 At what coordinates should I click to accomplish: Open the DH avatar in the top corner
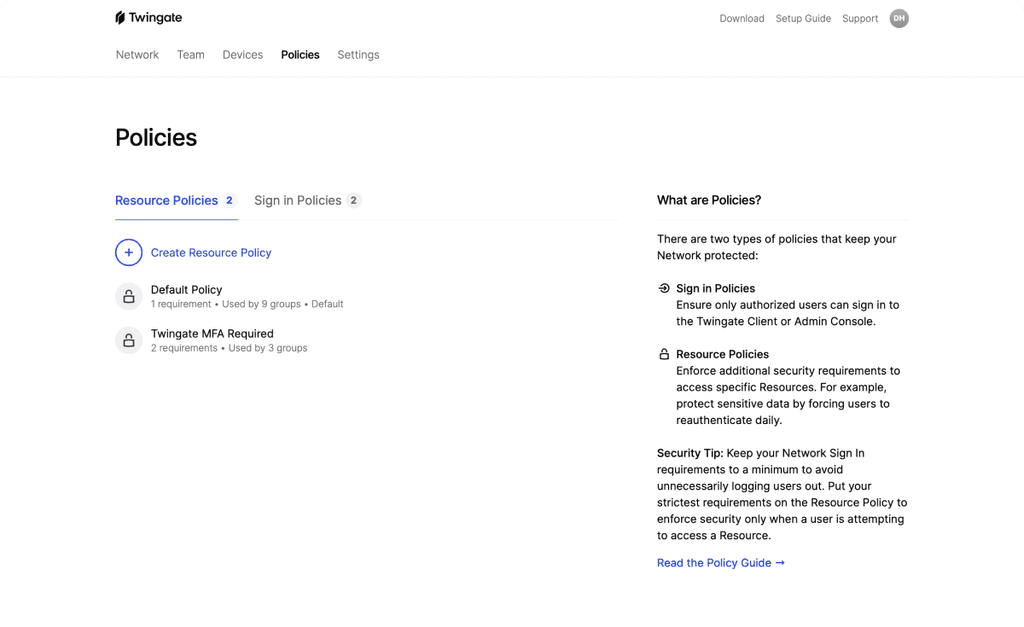click(x=898, y=18)
